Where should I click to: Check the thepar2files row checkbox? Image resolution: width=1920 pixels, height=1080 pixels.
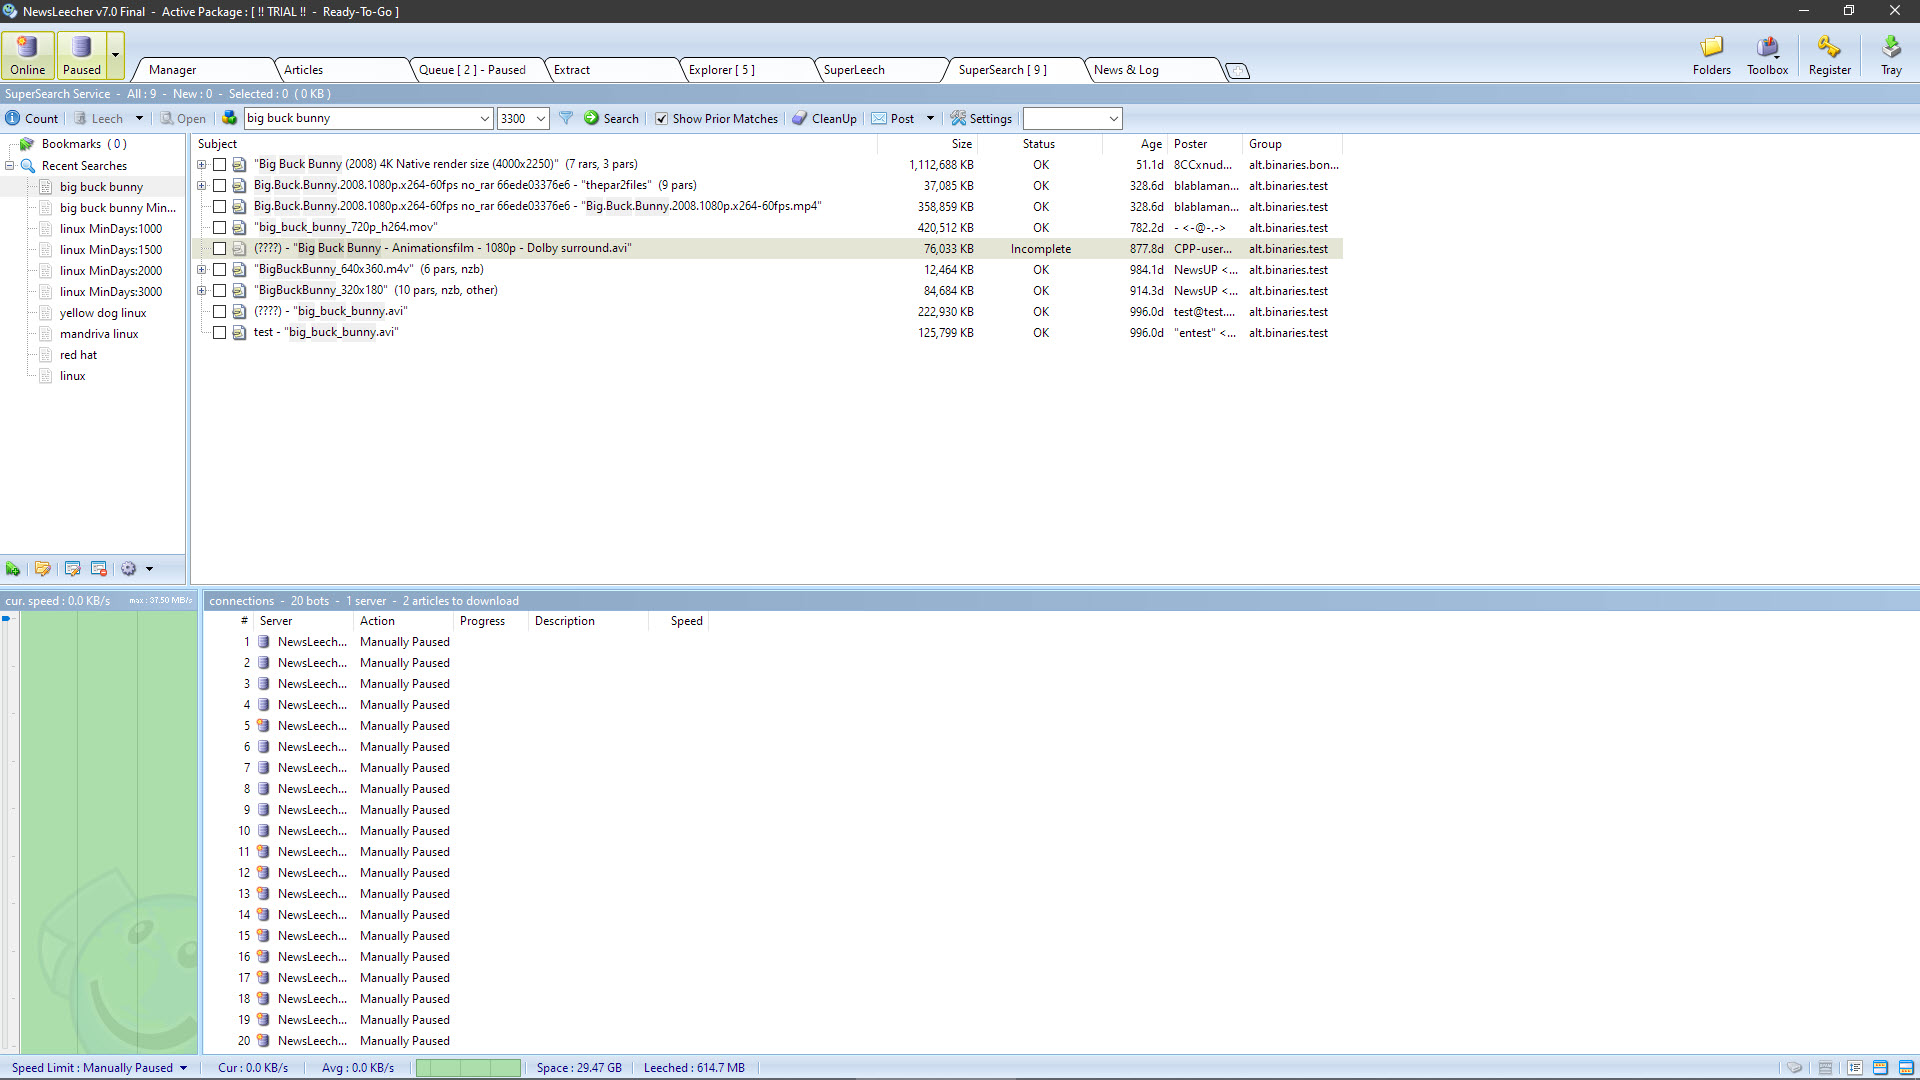tap(219, 185)
